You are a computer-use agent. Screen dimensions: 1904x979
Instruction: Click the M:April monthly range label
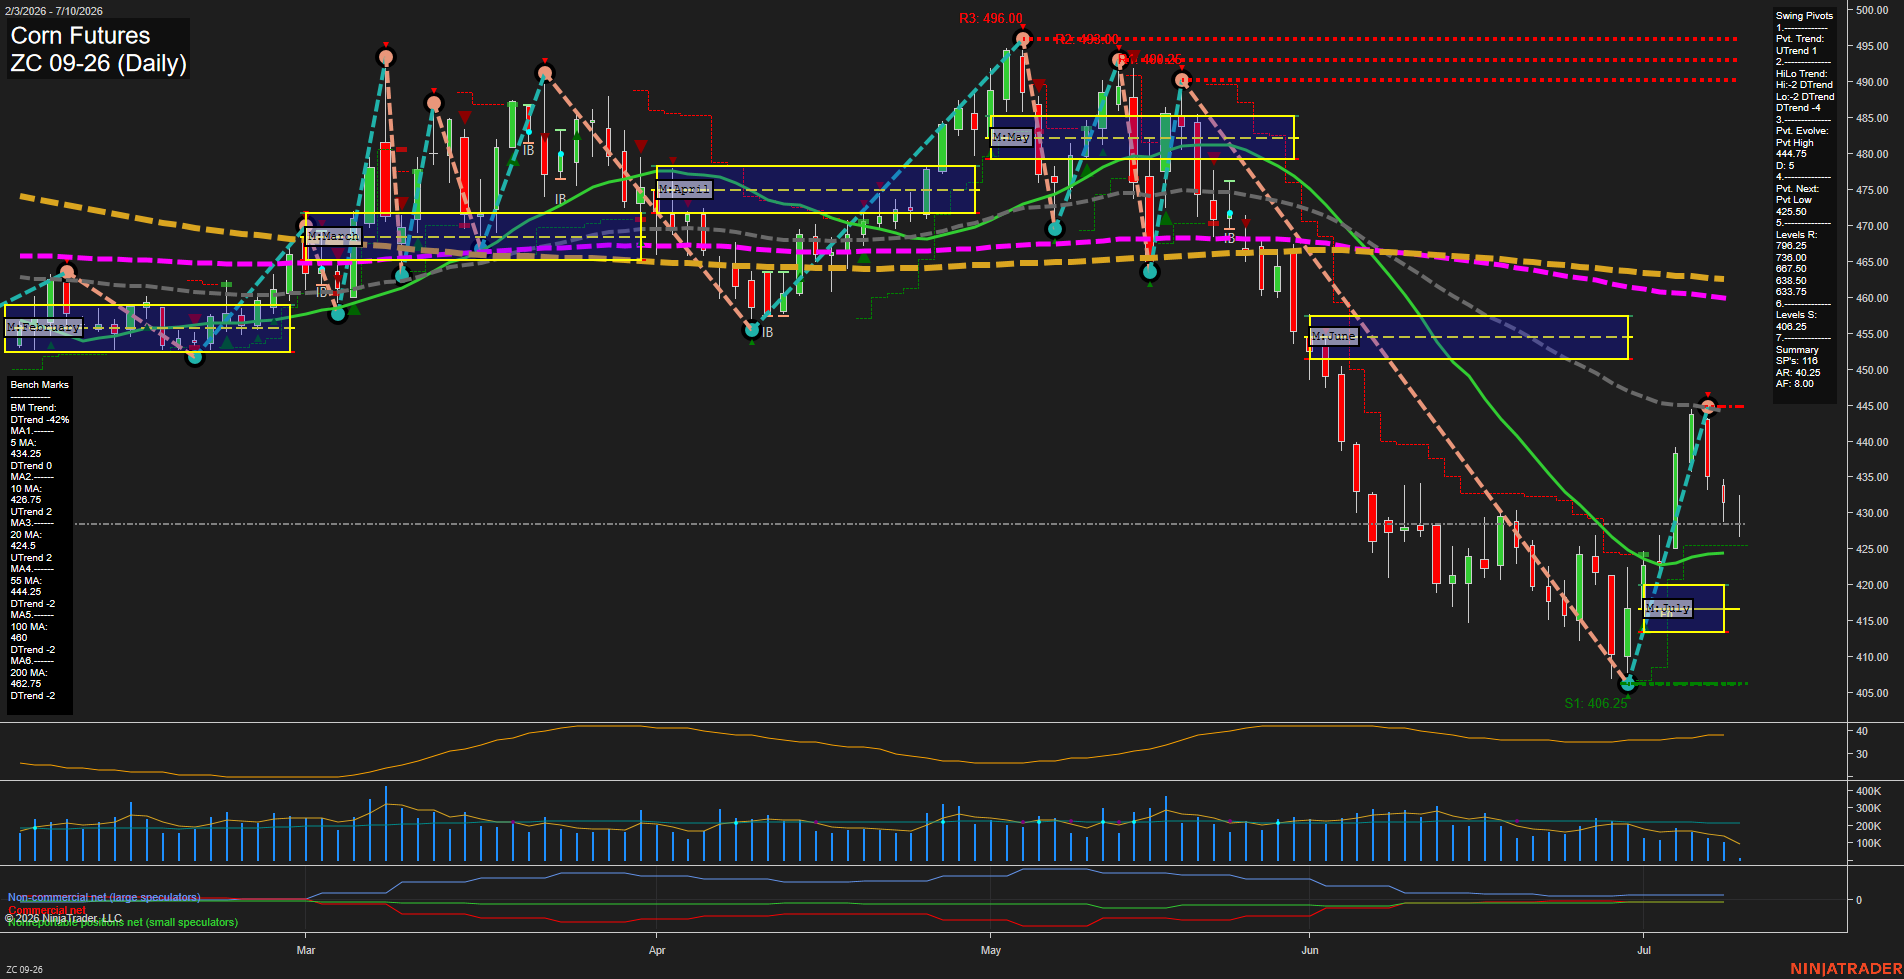pos(684,189)
